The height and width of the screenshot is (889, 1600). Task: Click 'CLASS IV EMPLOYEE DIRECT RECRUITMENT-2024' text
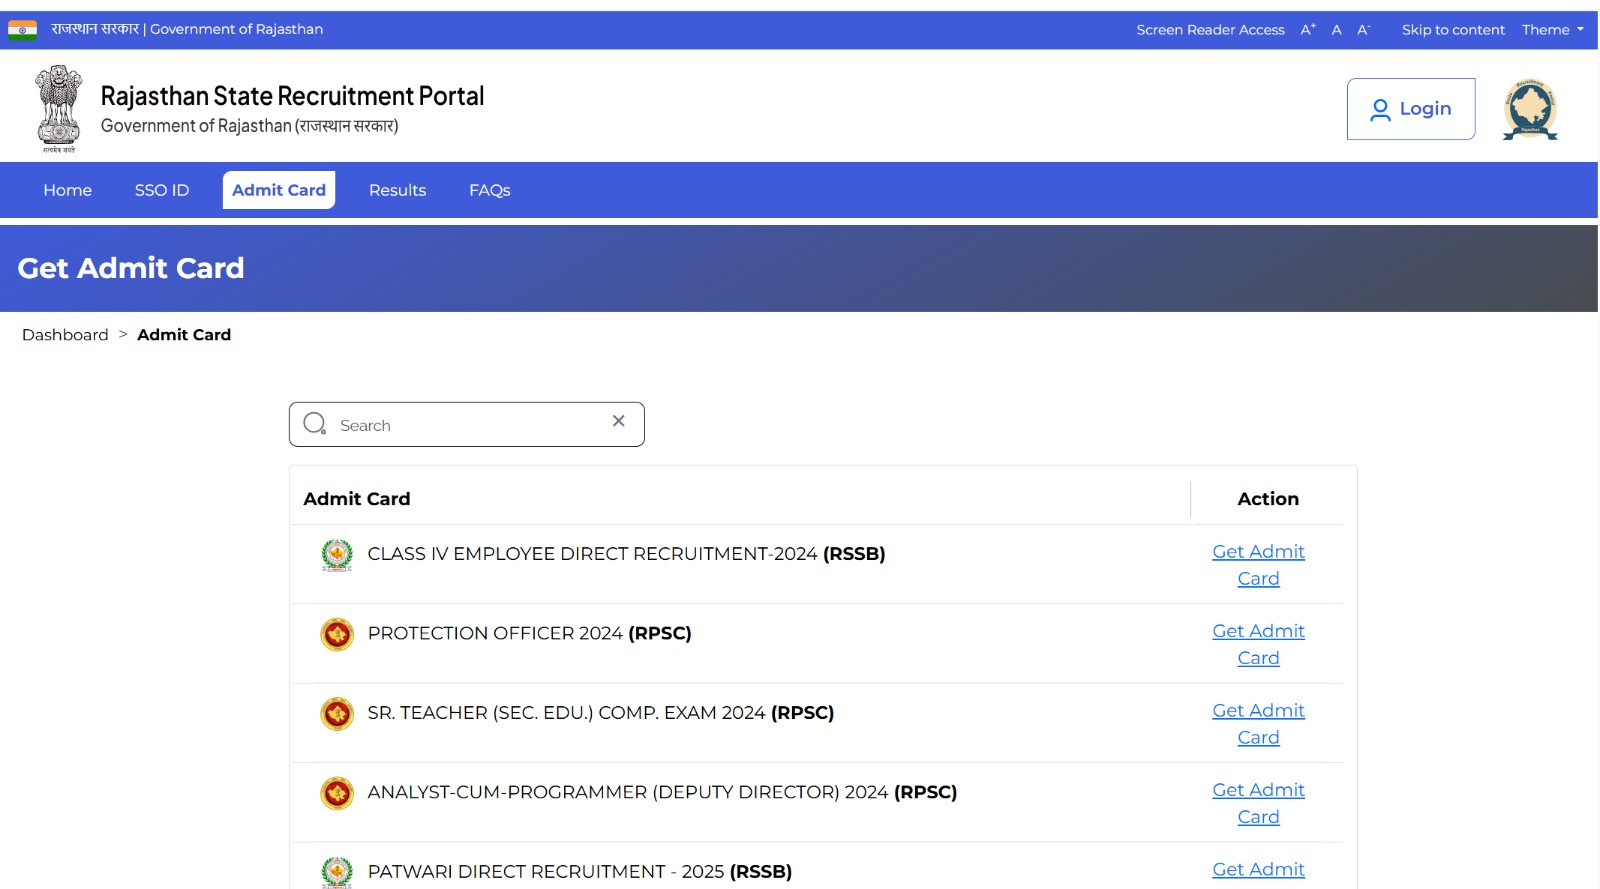[592, 554]
